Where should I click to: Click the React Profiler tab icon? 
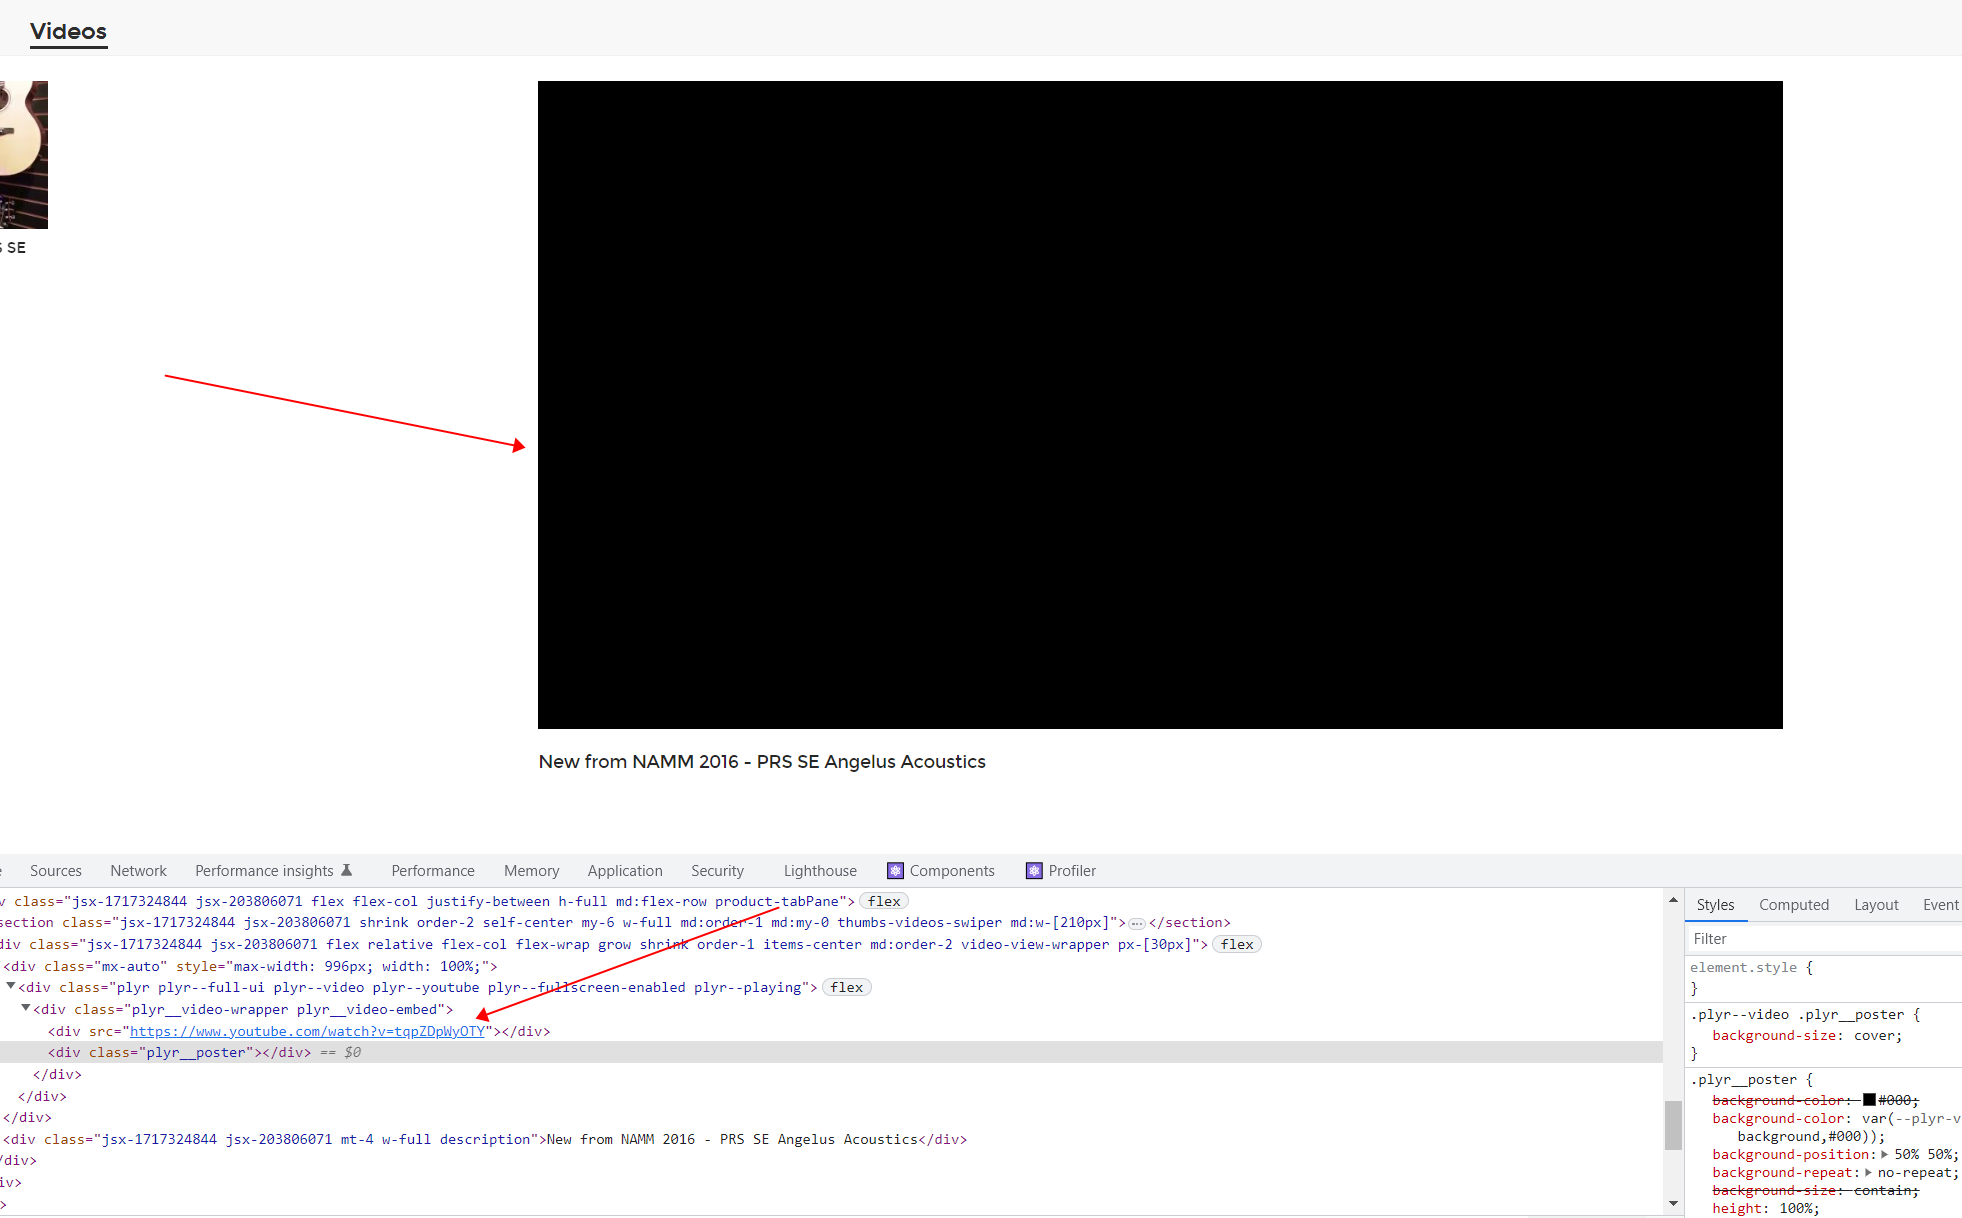[1034, 871]
